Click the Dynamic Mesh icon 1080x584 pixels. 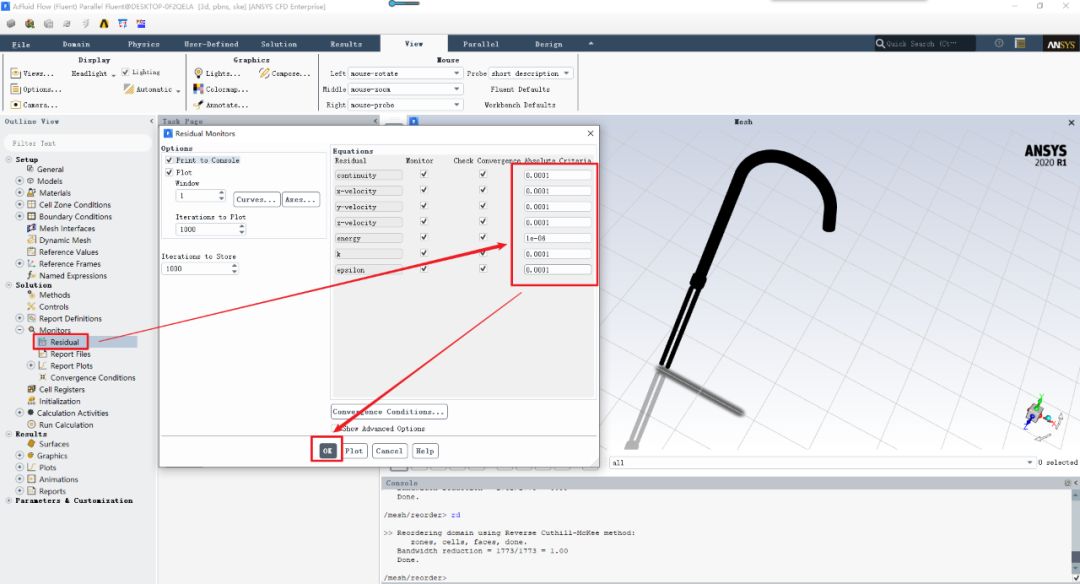pyautogui.click(x=31, y=240)
